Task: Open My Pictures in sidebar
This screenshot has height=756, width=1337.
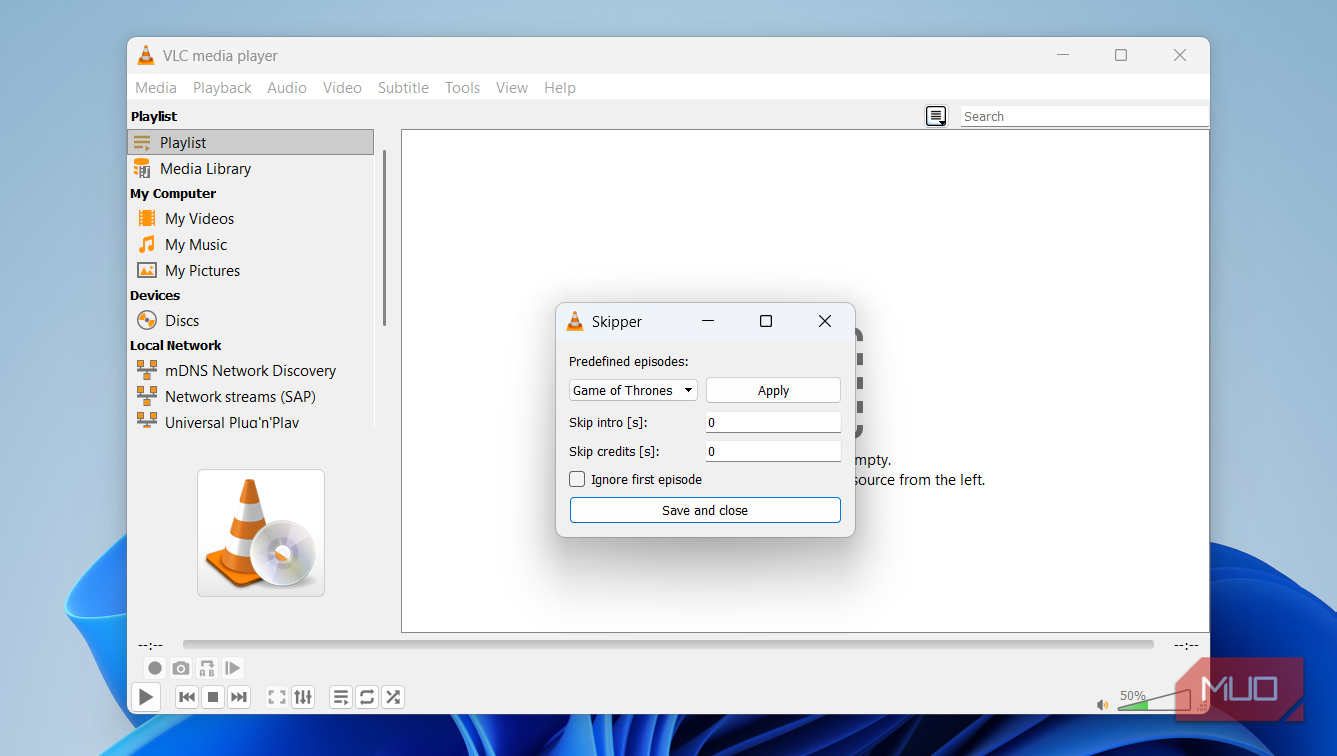Action: (250, 271)
